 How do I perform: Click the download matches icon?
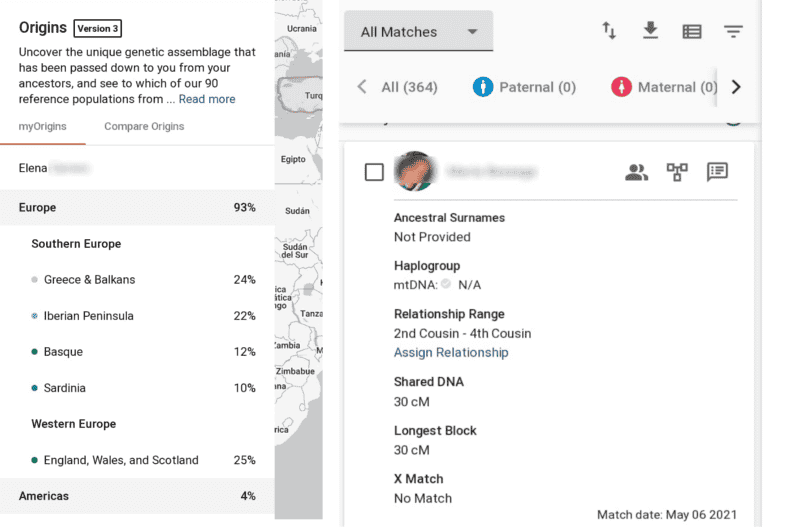tap(650, 31)
